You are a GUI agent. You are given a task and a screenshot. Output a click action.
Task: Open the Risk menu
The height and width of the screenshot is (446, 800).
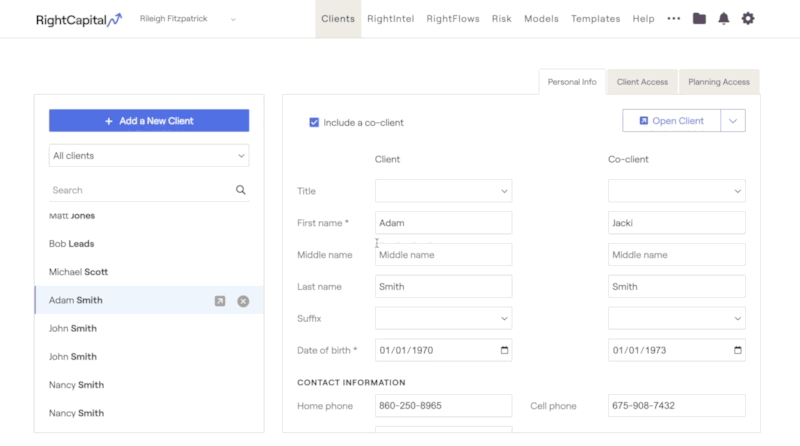pyautogui.click(x=502, y=19)
